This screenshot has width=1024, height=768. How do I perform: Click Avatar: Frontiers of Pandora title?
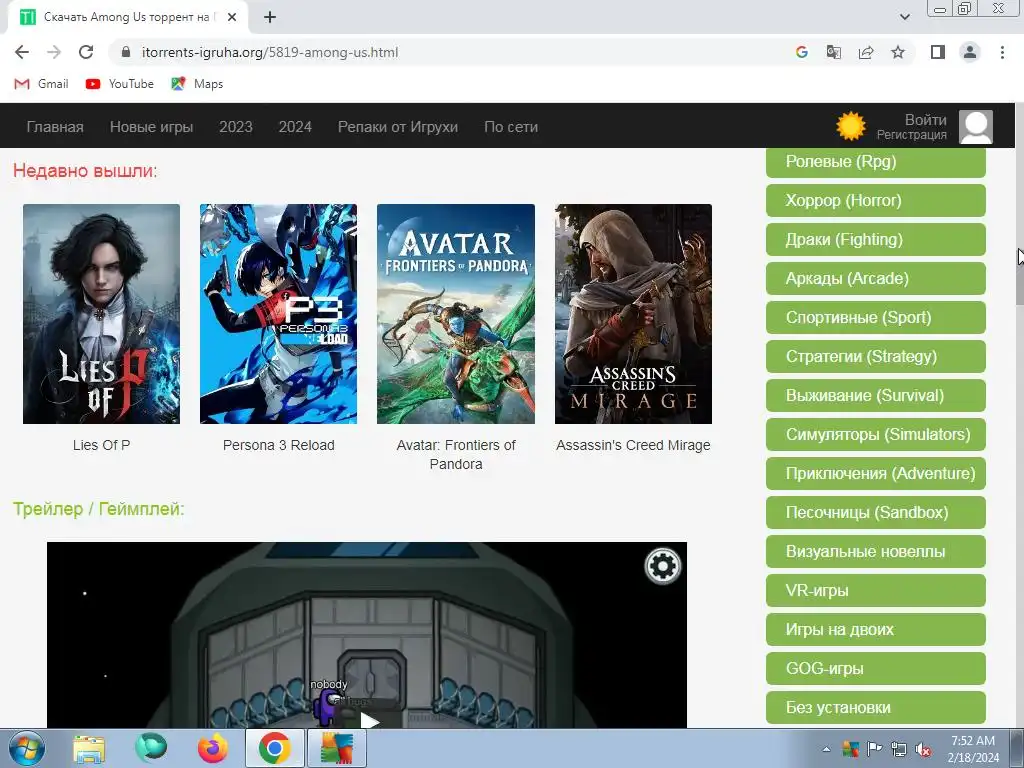456,455
